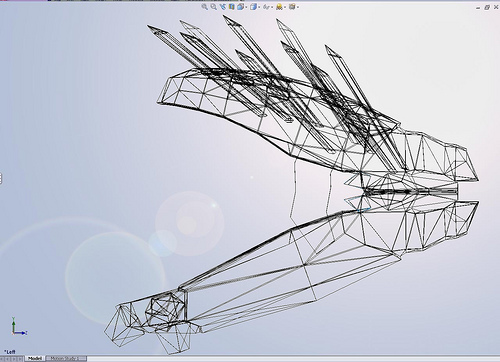
Task: Select the Zoom to Area tool
Action: (x=214, y=7)
